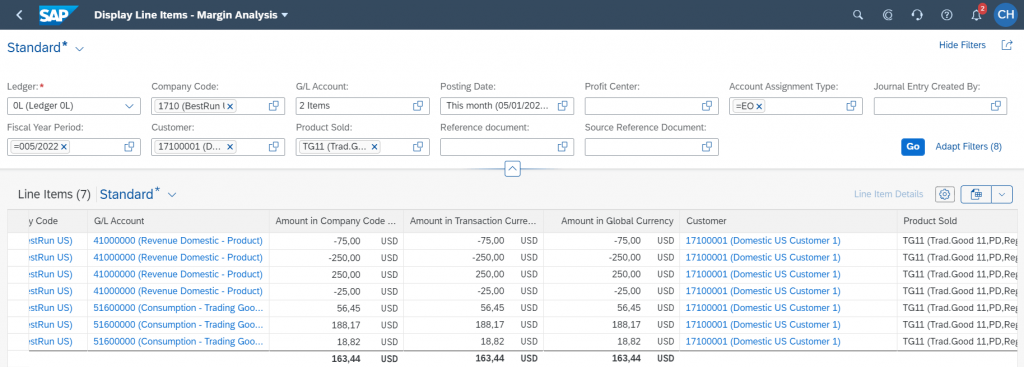Expand the Ledger dropdown
Image resolution: width=1024 pixels, height=367 pixels.
(x=129, y=106)
